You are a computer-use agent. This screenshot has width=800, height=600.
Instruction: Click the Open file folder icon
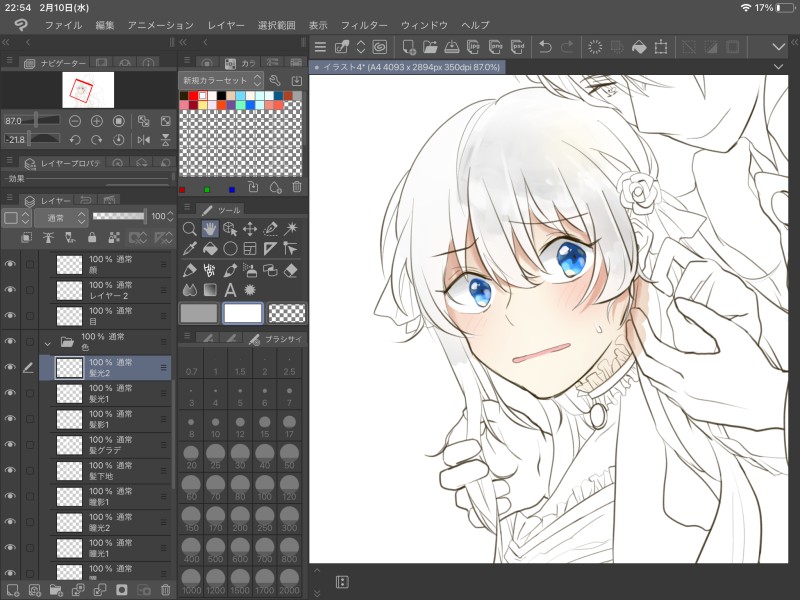click(430, 47)
